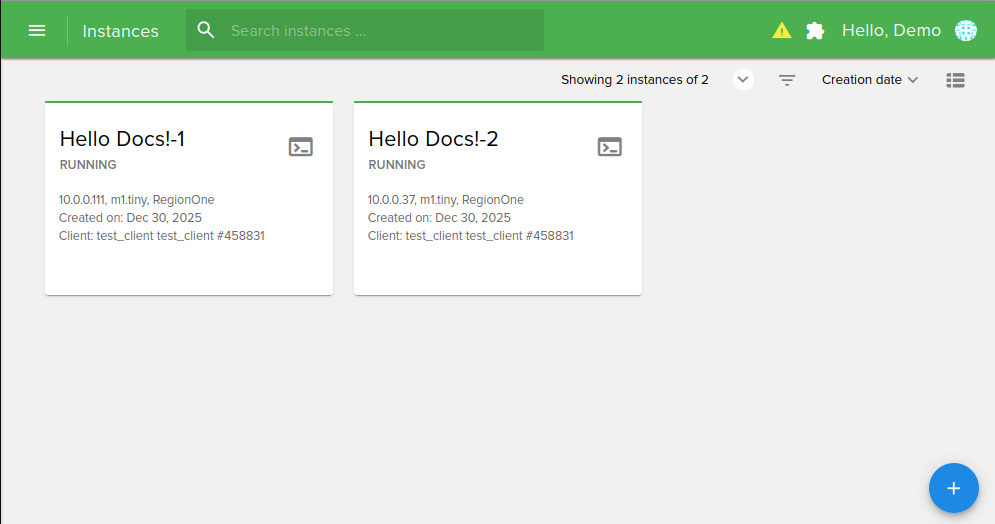Screen dimensions: 995x524
Task: Click the Creation date dropdown arrow
Action: click(x=912, y=80)
